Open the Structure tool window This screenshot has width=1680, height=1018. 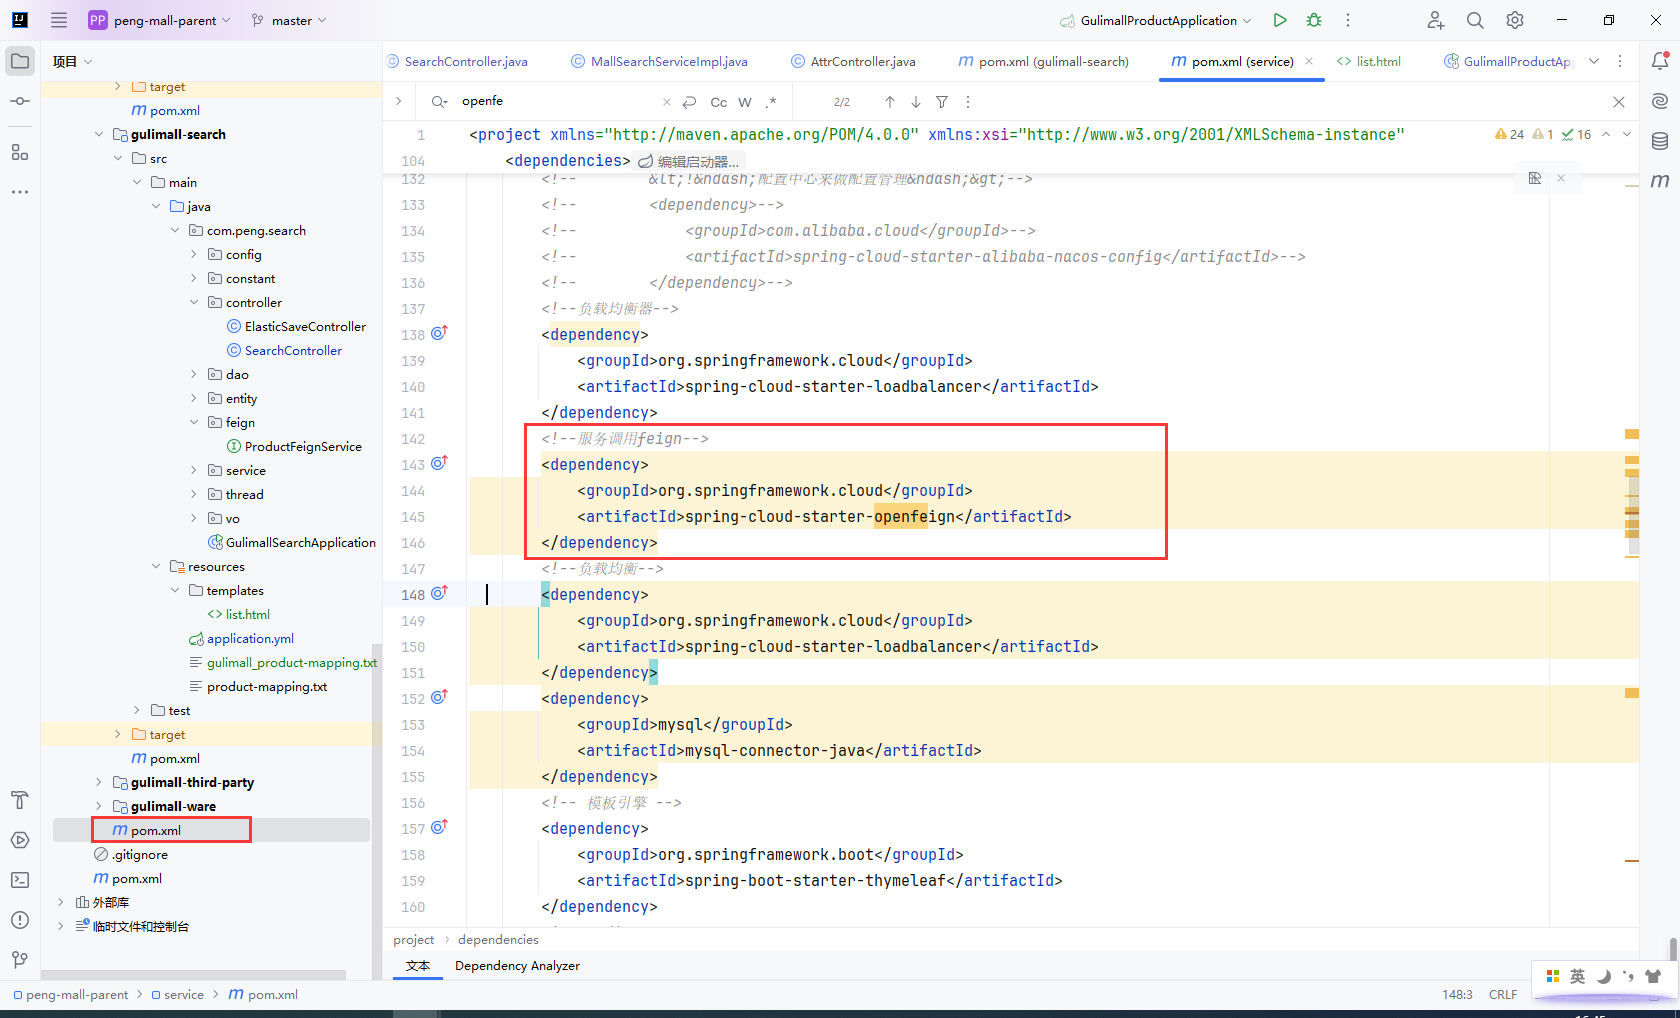[20, 152]
